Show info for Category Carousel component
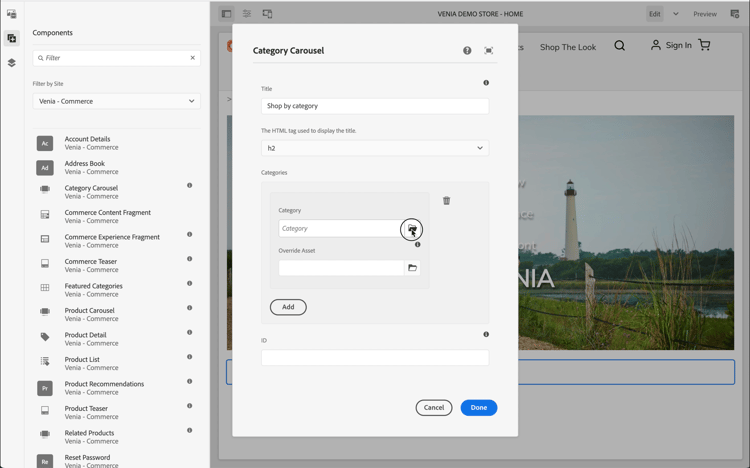Screen dimensions: 750x468 click(x=189, y=186)
